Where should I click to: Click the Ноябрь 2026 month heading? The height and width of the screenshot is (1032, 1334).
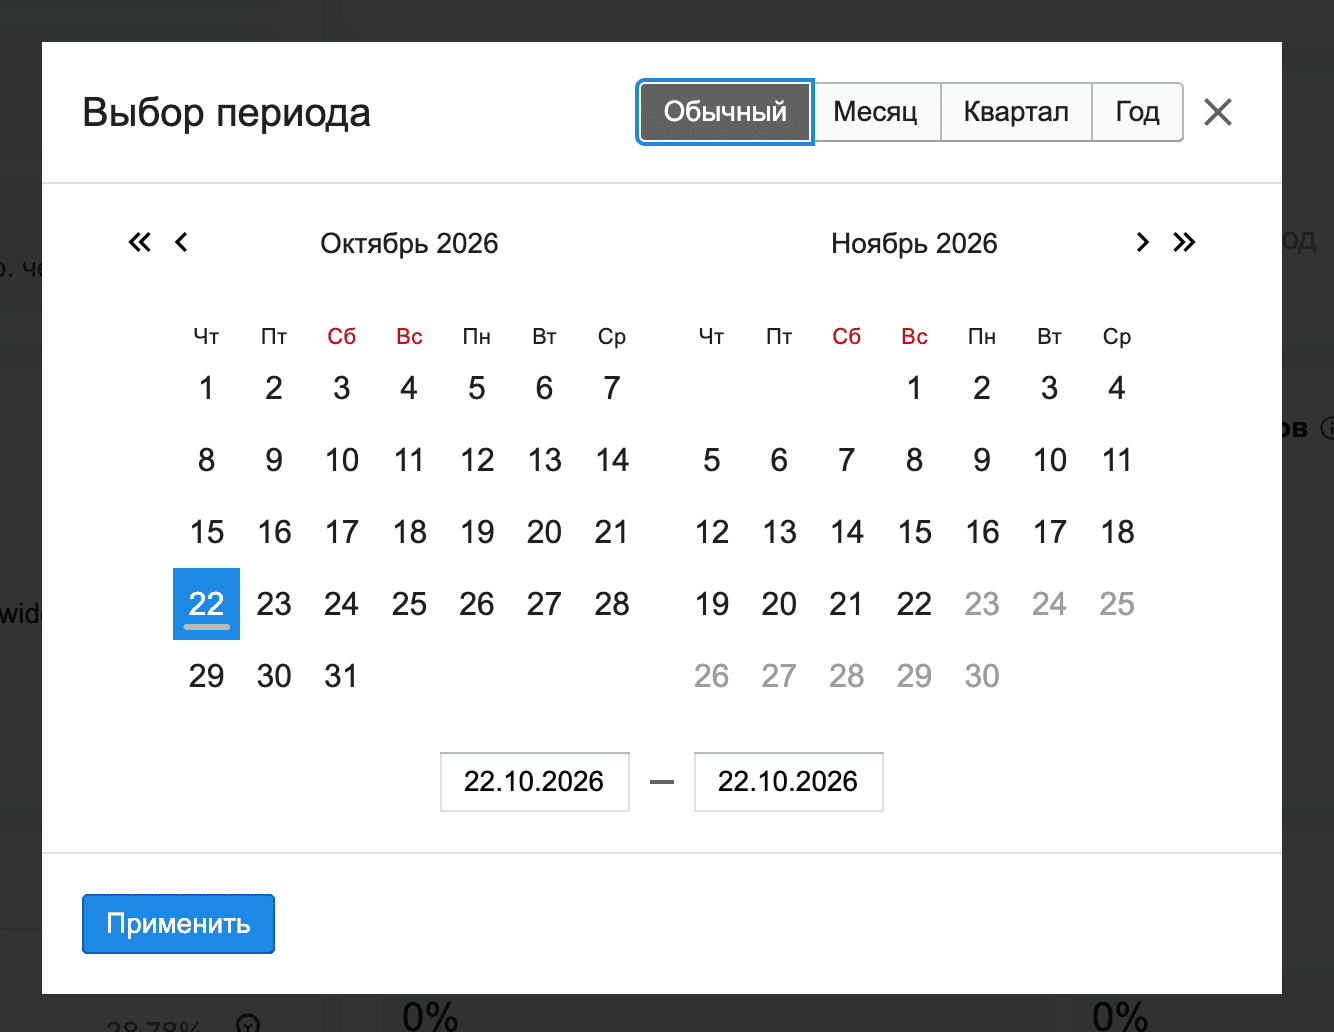(x=914, y=243)
